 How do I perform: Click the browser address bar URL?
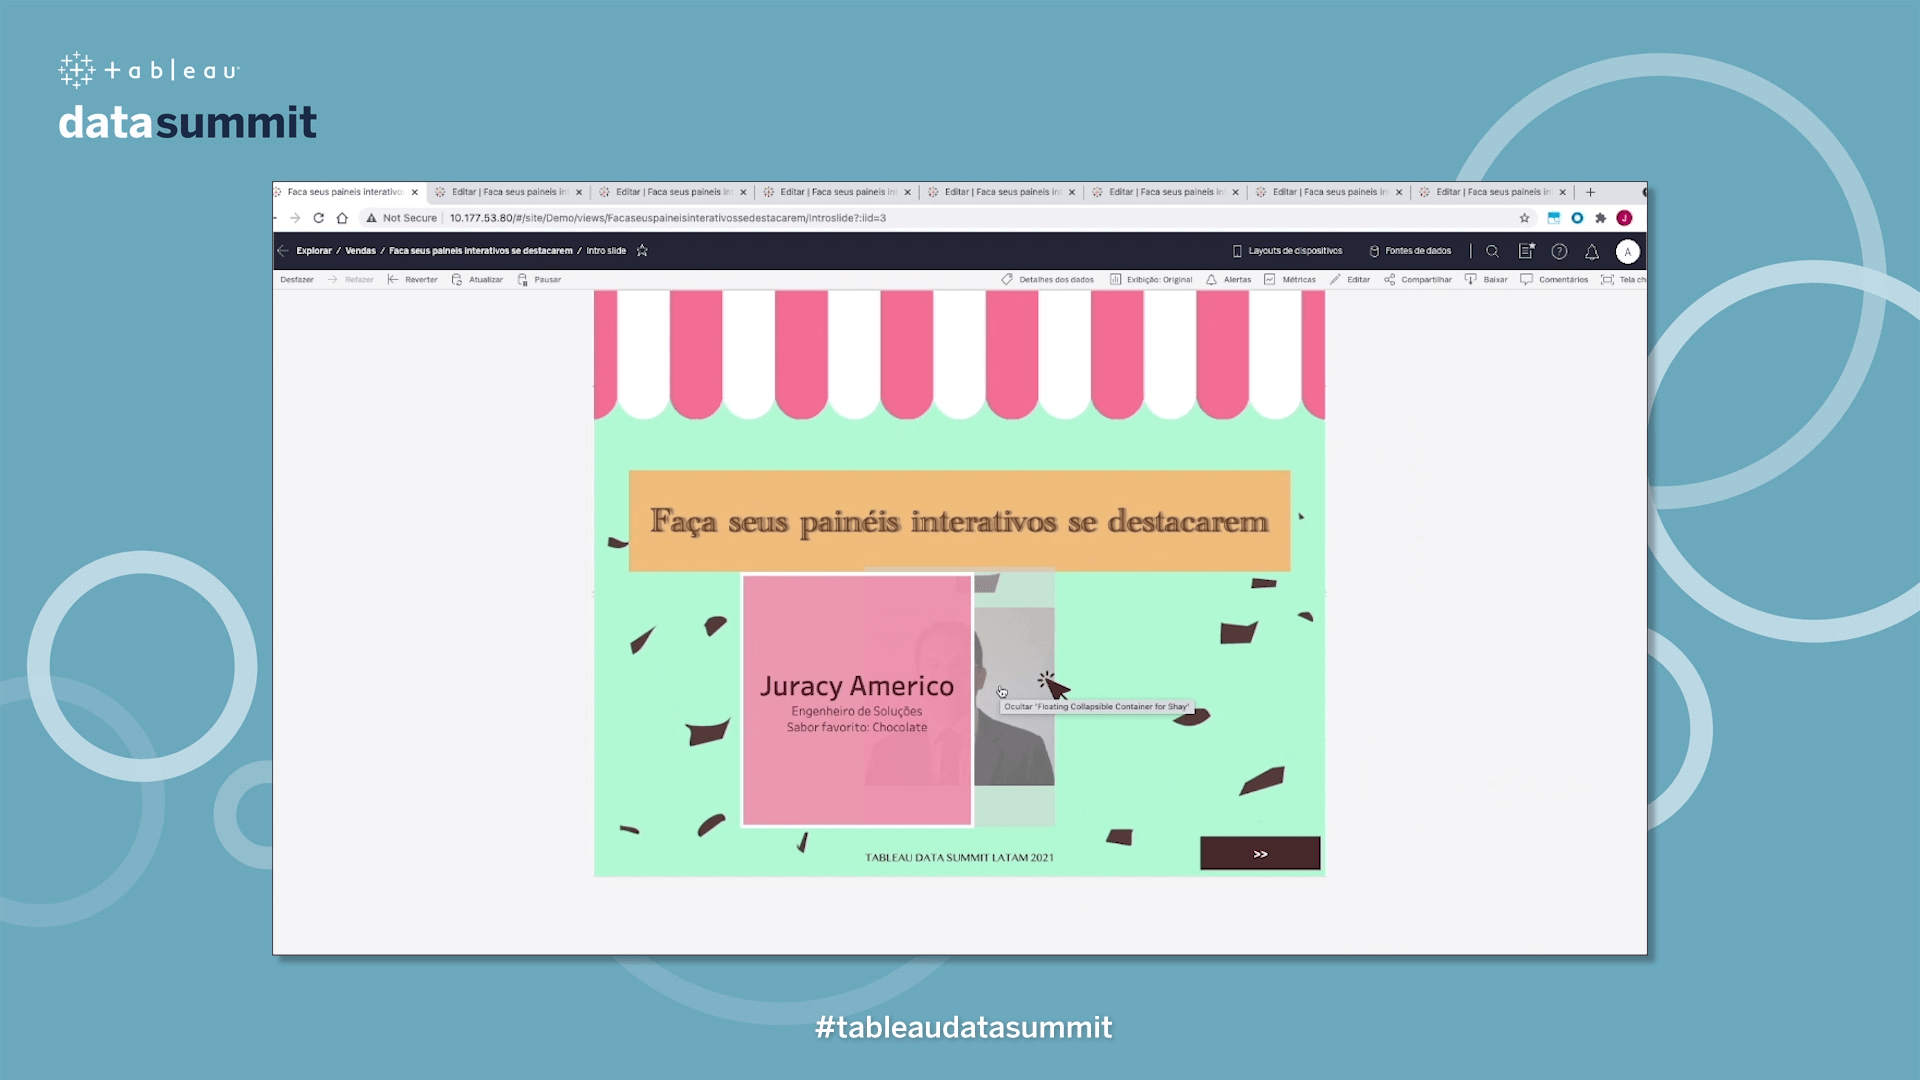click(x=667, y=218)
